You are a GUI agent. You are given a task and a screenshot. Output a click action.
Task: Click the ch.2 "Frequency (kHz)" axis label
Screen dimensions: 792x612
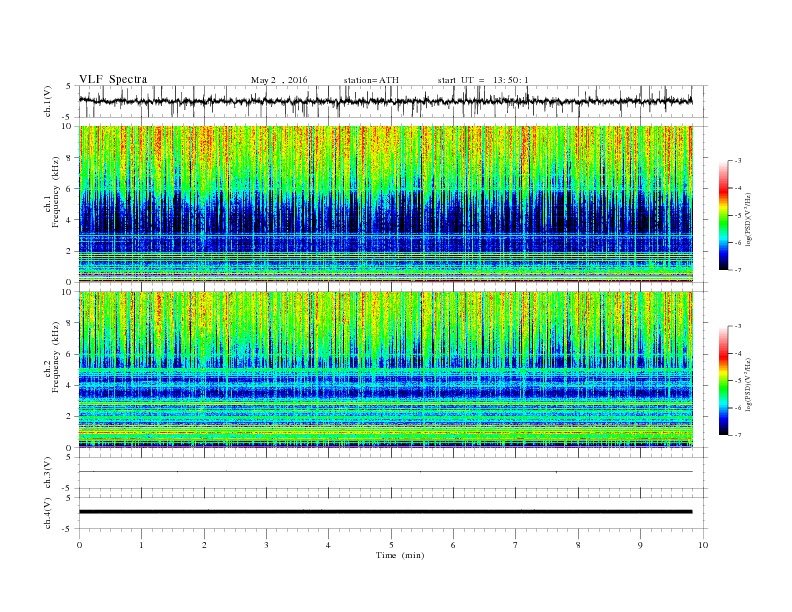(55, 357)
